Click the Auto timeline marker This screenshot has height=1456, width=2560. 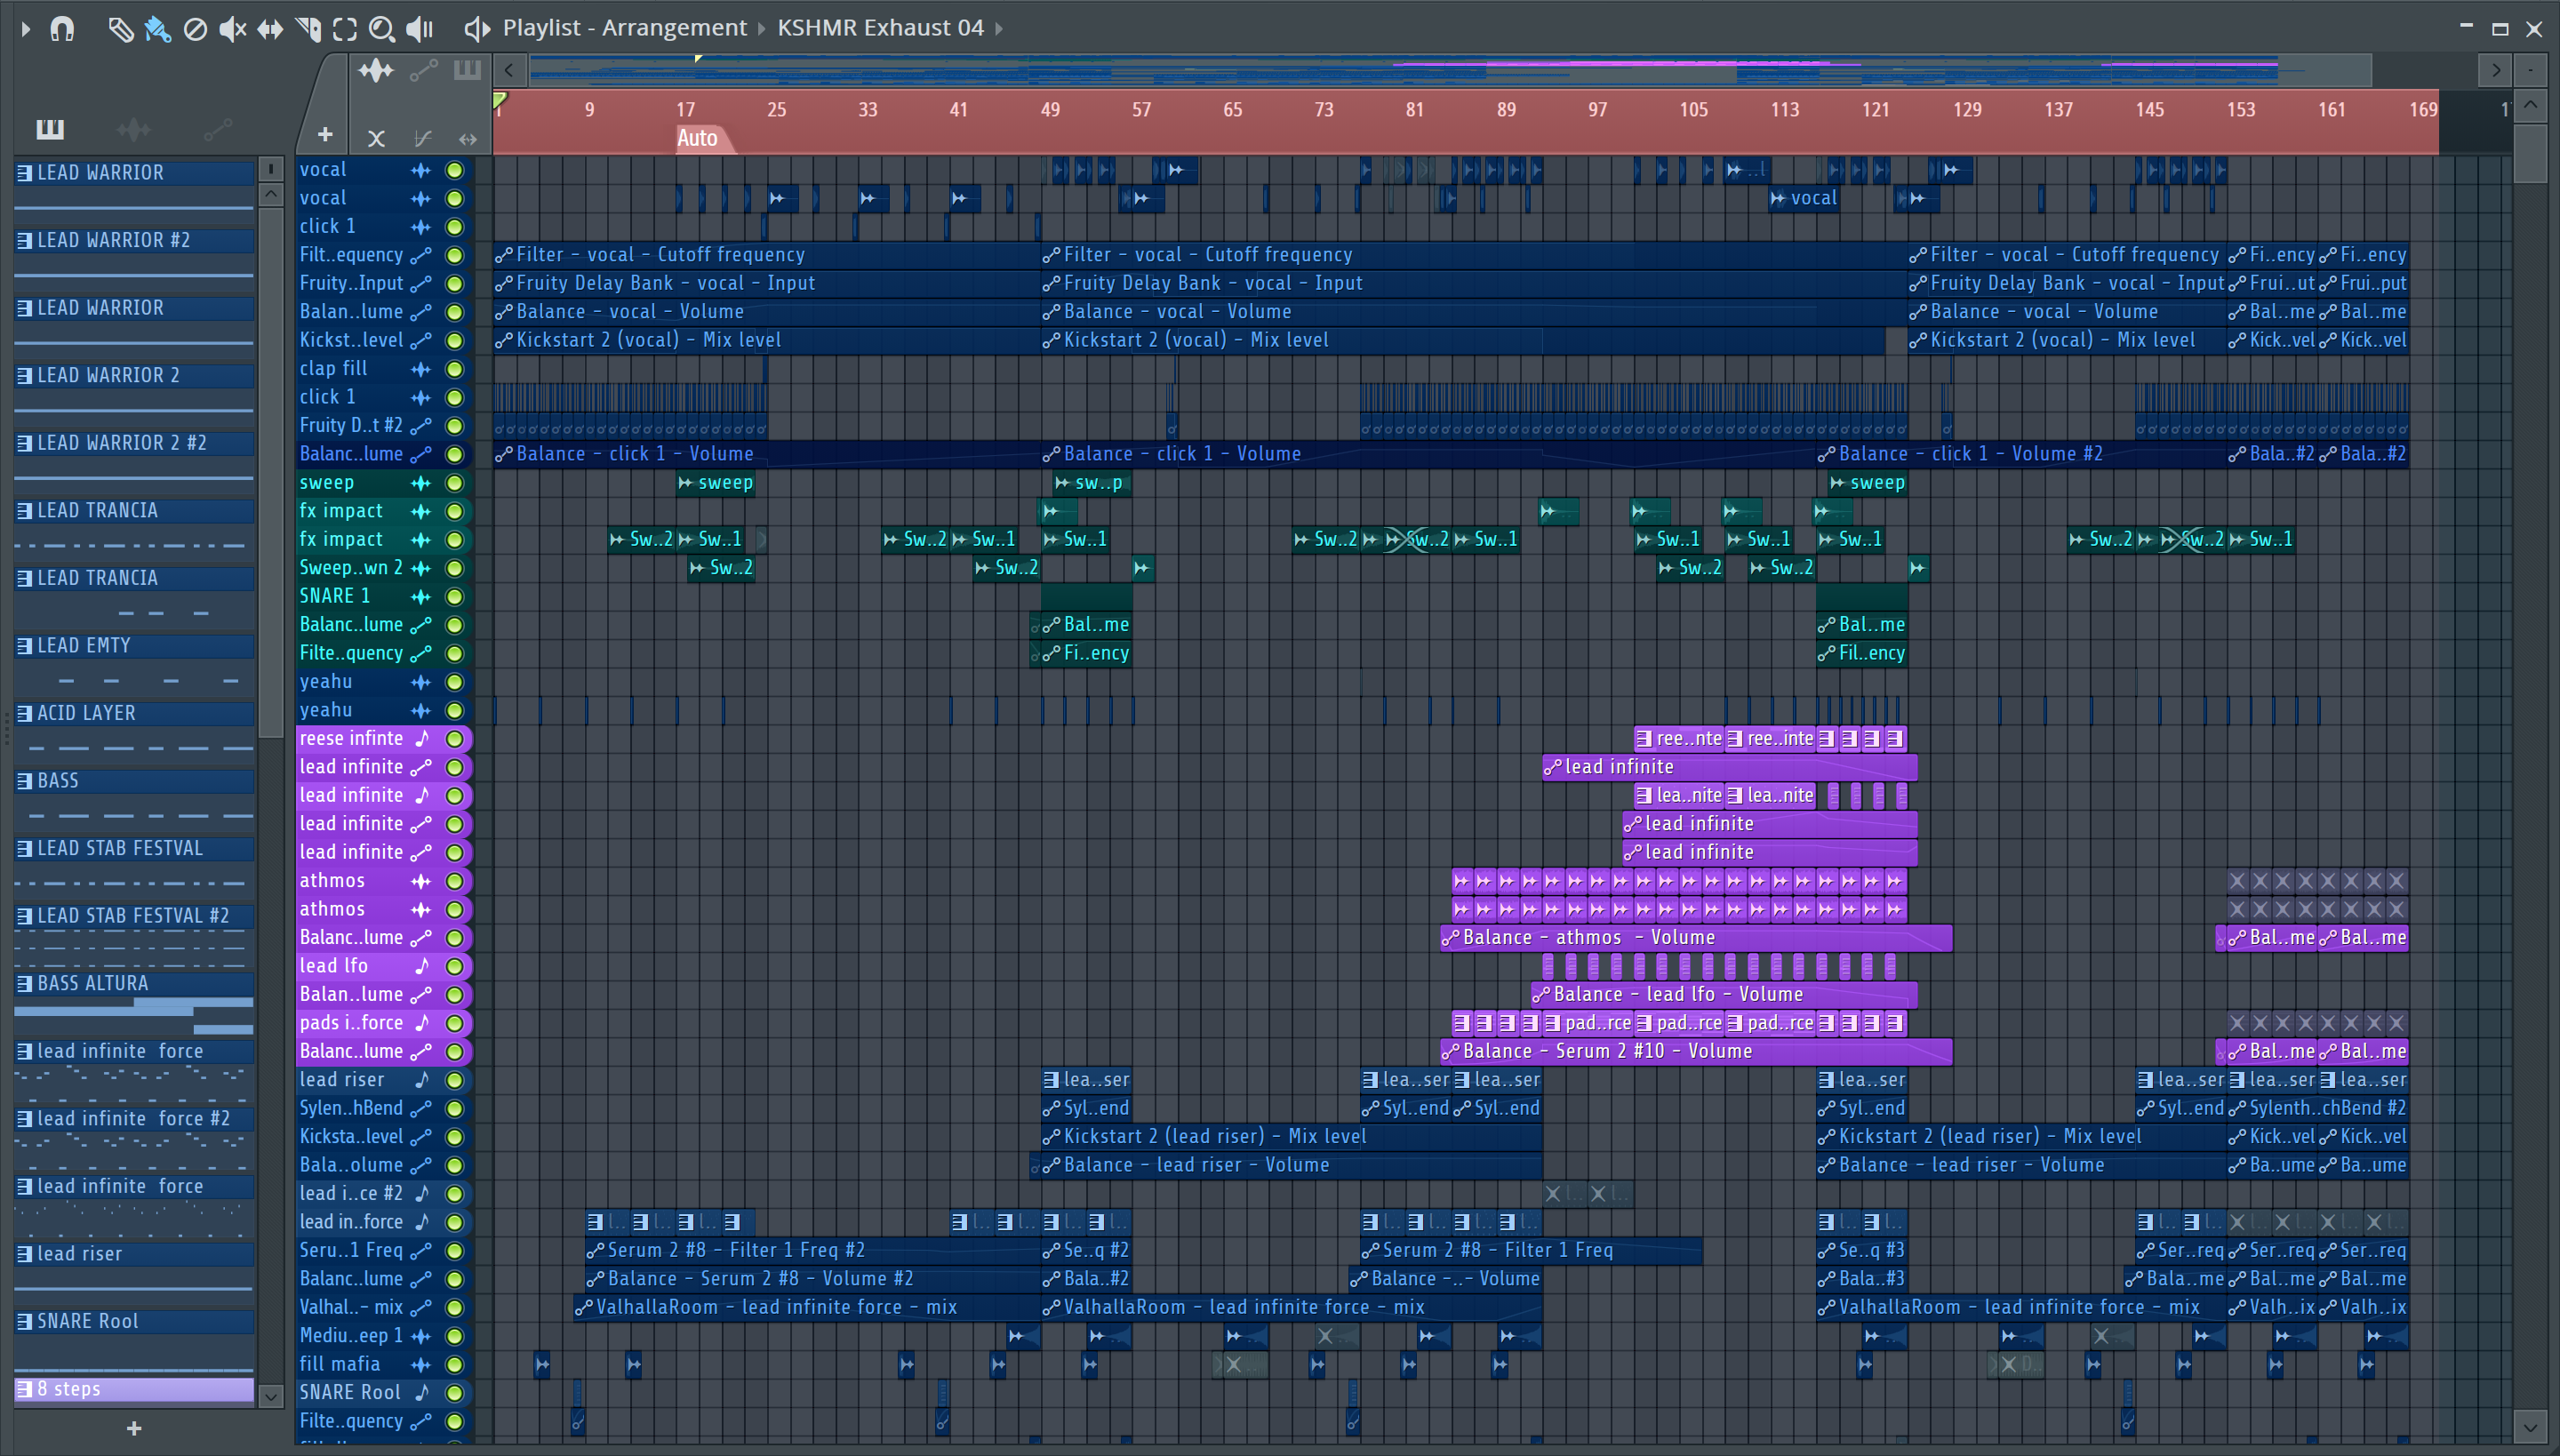(703, 139)
